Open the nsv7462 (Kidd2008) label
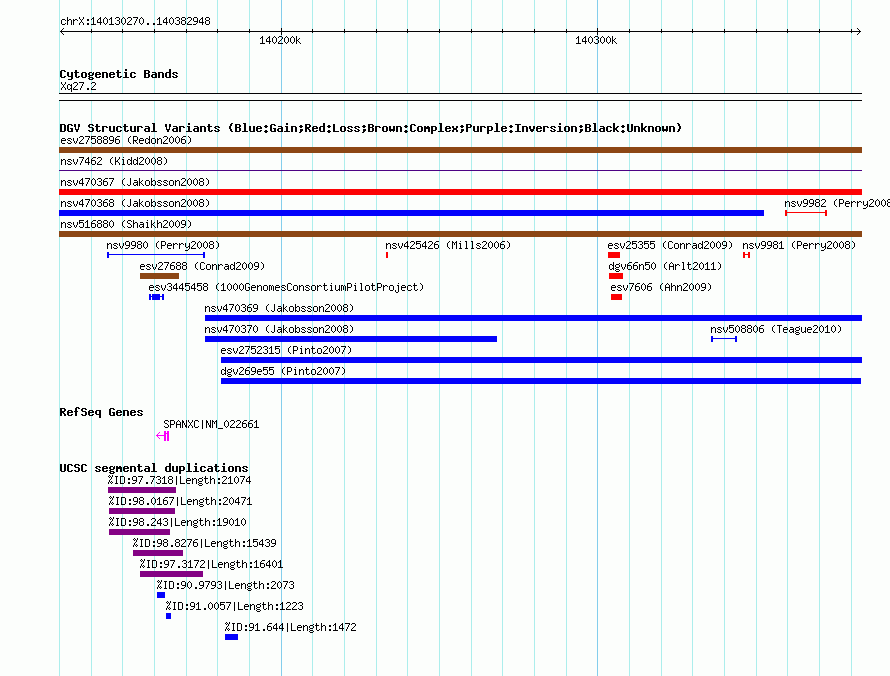 click(114, 161)
